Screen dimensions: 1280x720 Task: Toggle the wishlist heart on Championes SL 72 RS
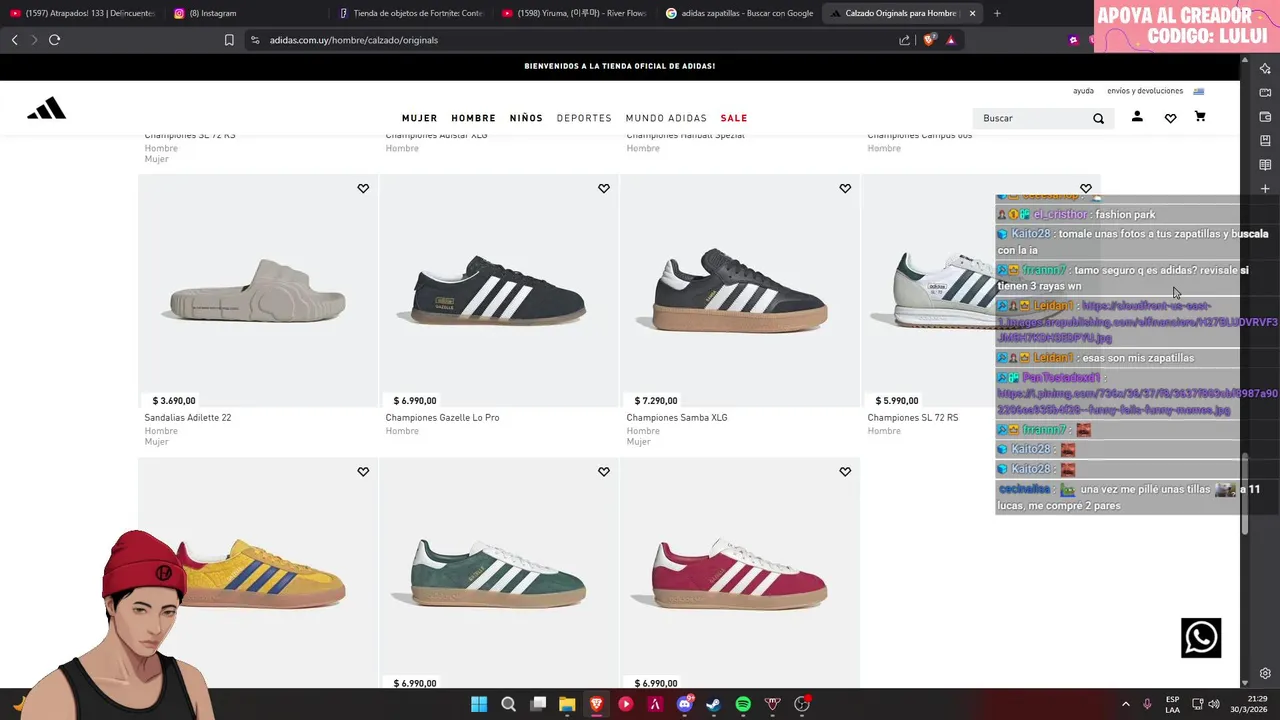point(1086,189)
